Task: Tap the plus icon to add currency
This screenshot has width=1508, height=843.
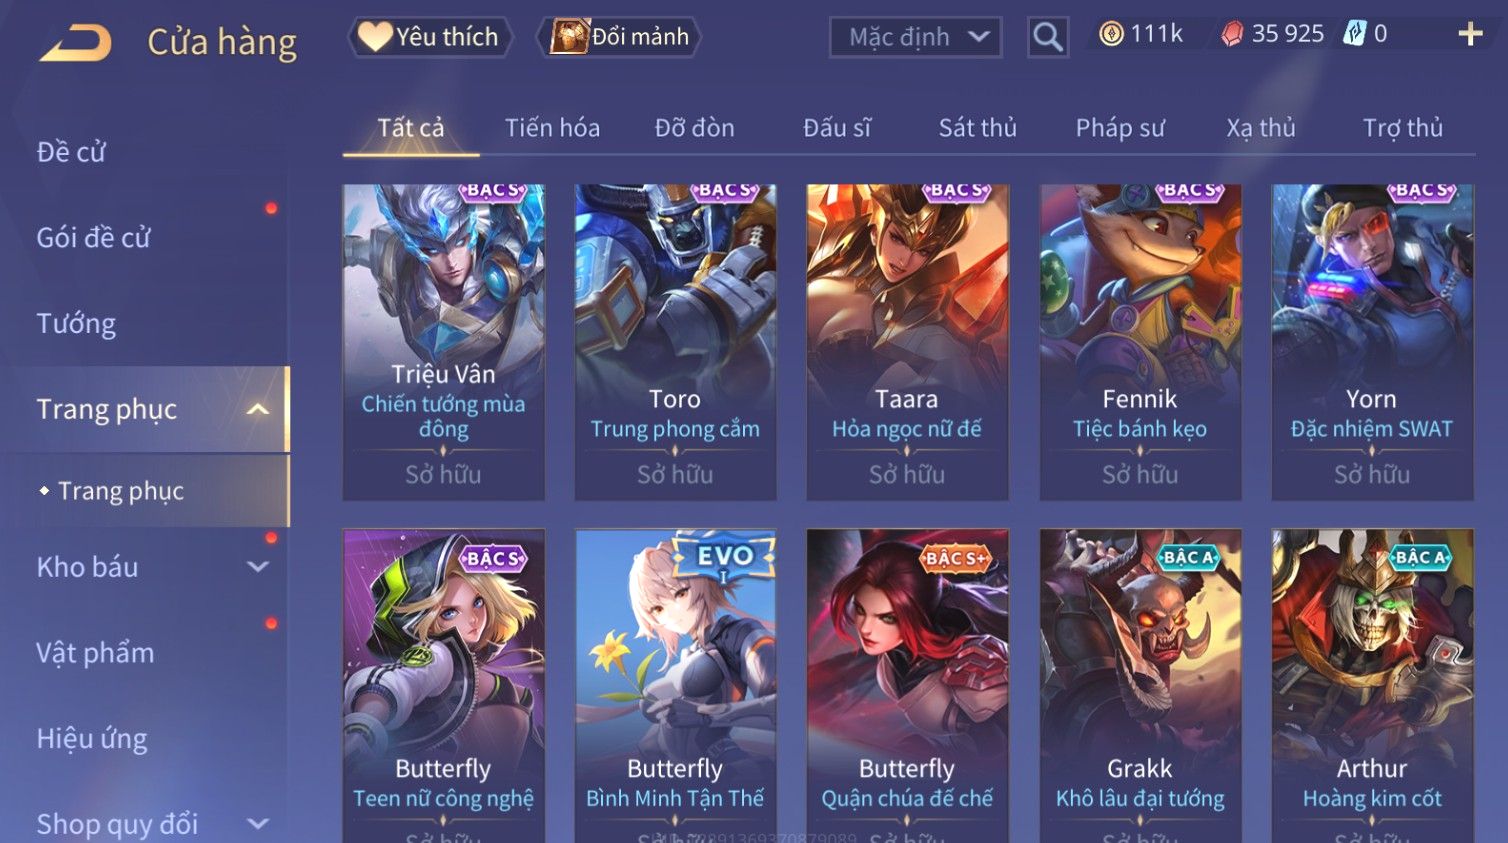Action: (1470, 34)
